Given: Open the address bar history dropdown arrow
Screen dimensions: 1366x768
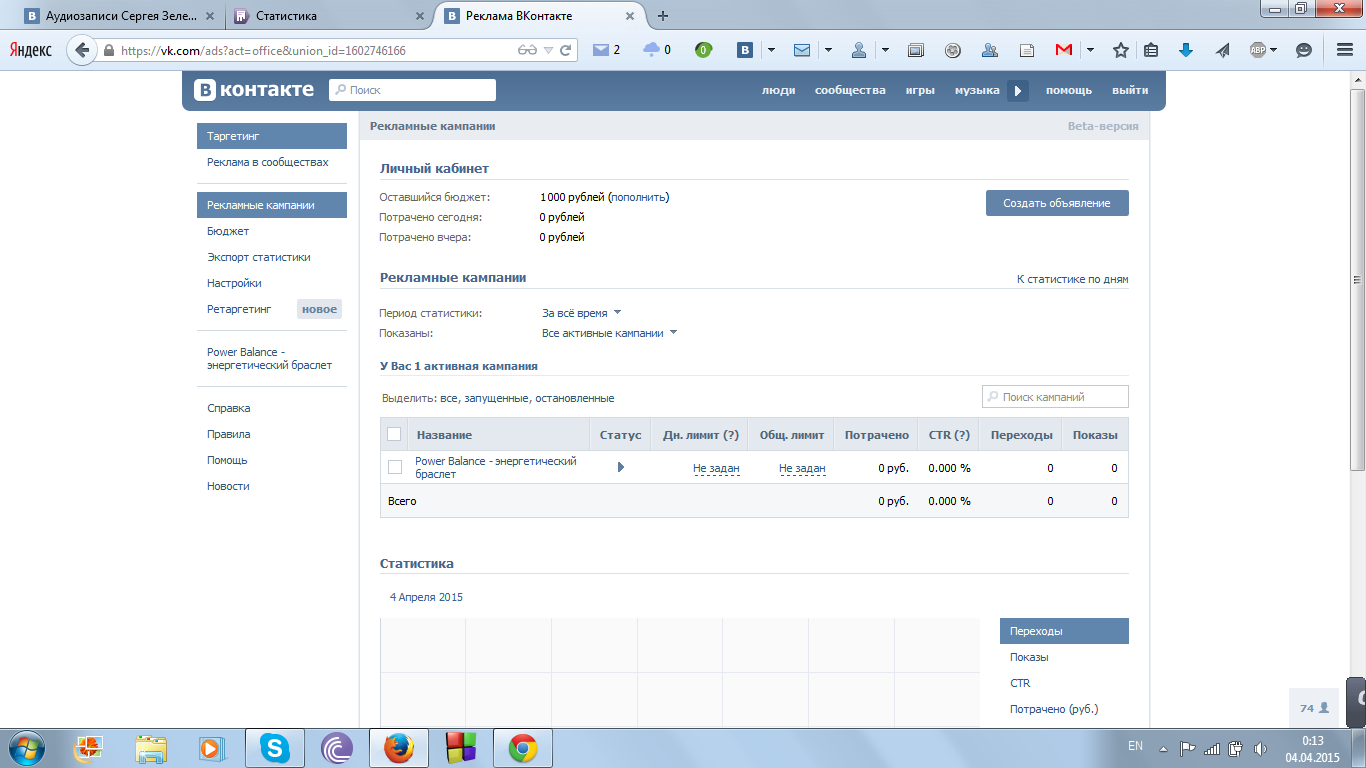Looking at the screenshot, I should click(548, 50).
